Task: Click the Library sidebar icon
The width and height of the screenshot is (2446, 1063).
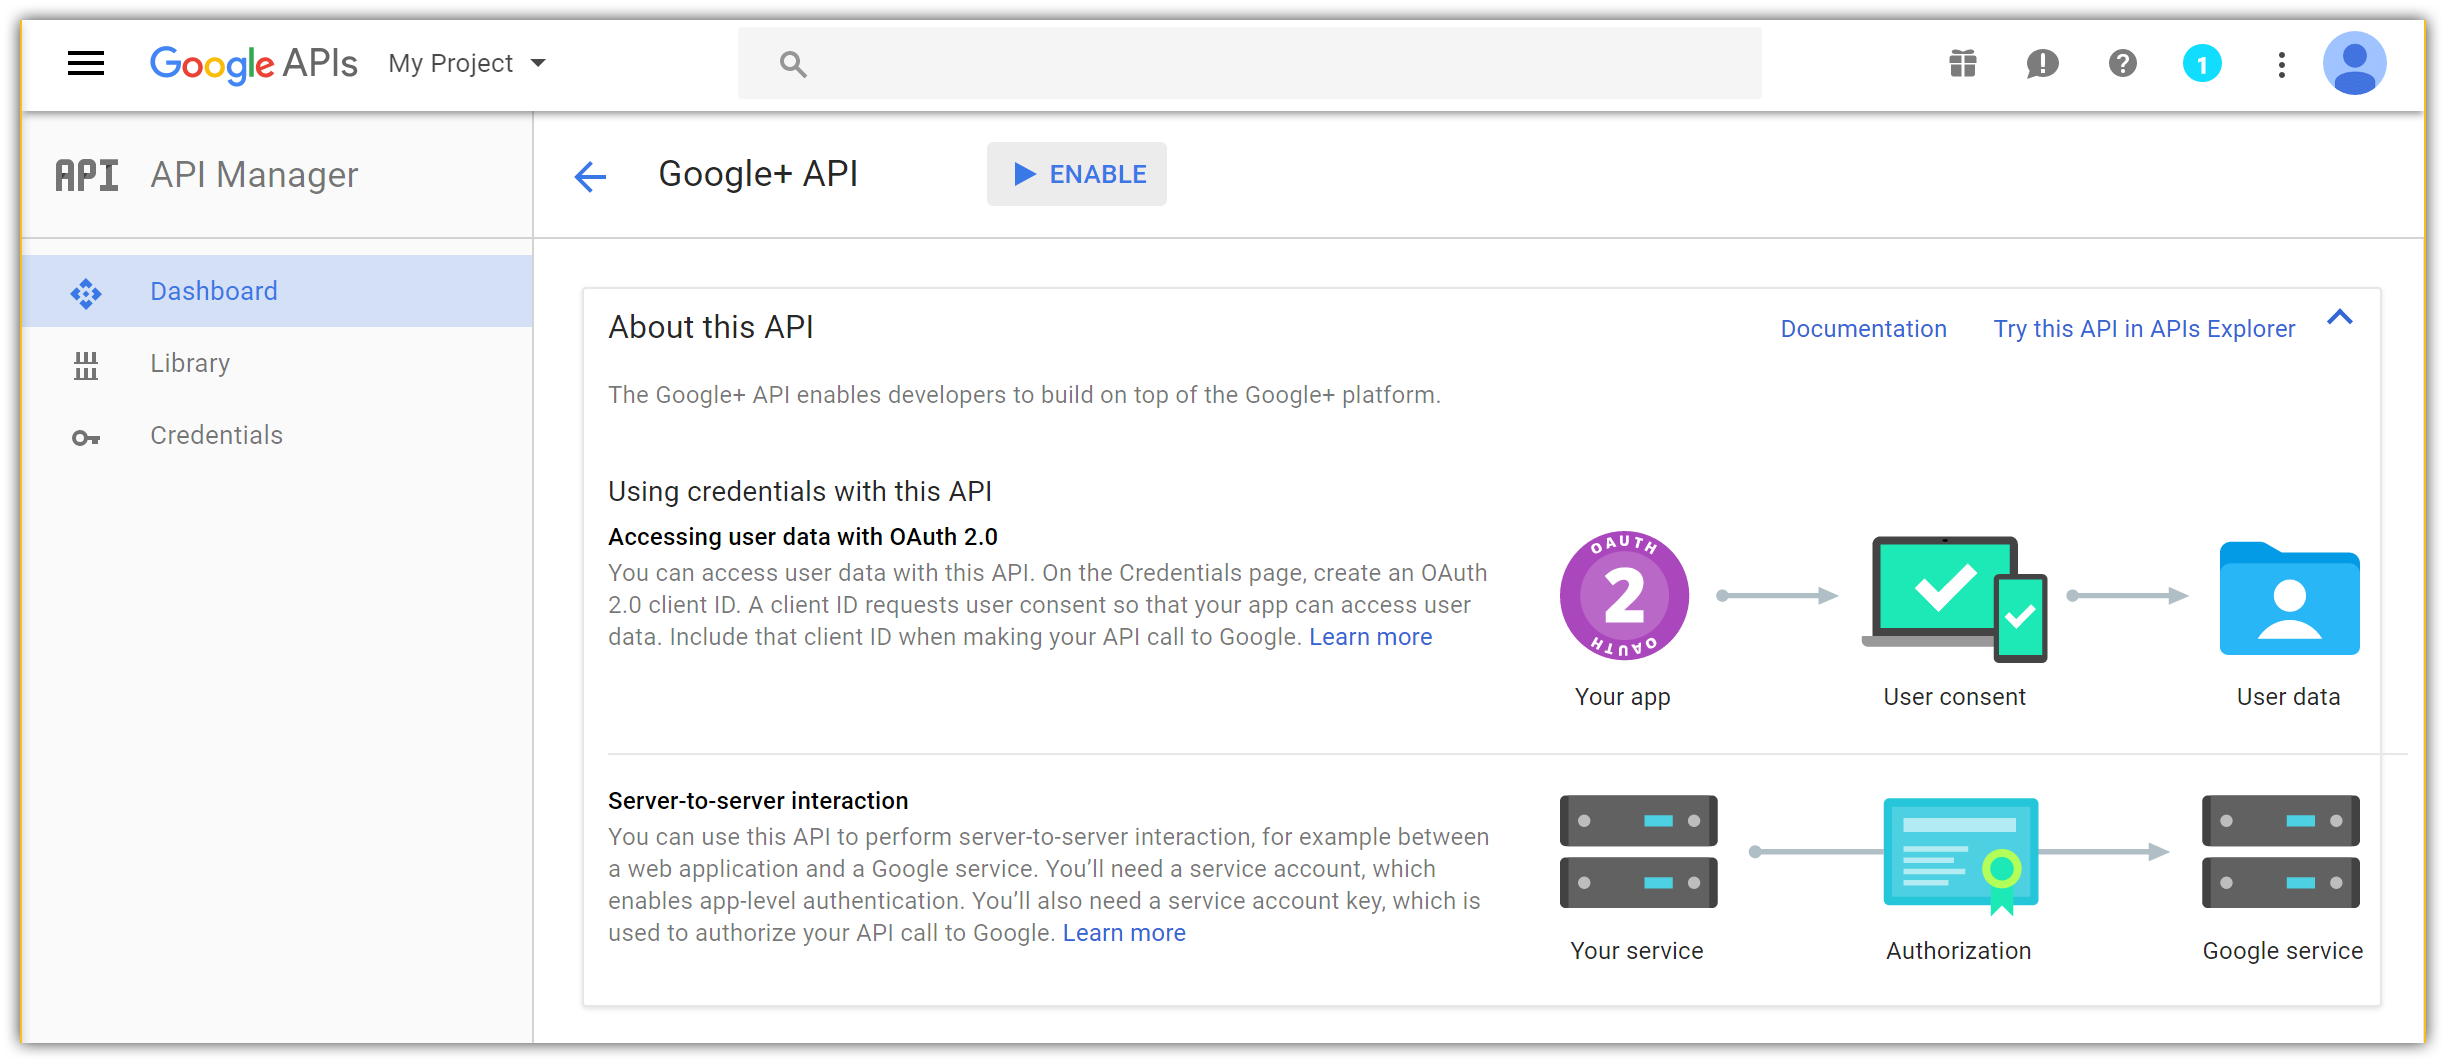Action: [86, 365]
